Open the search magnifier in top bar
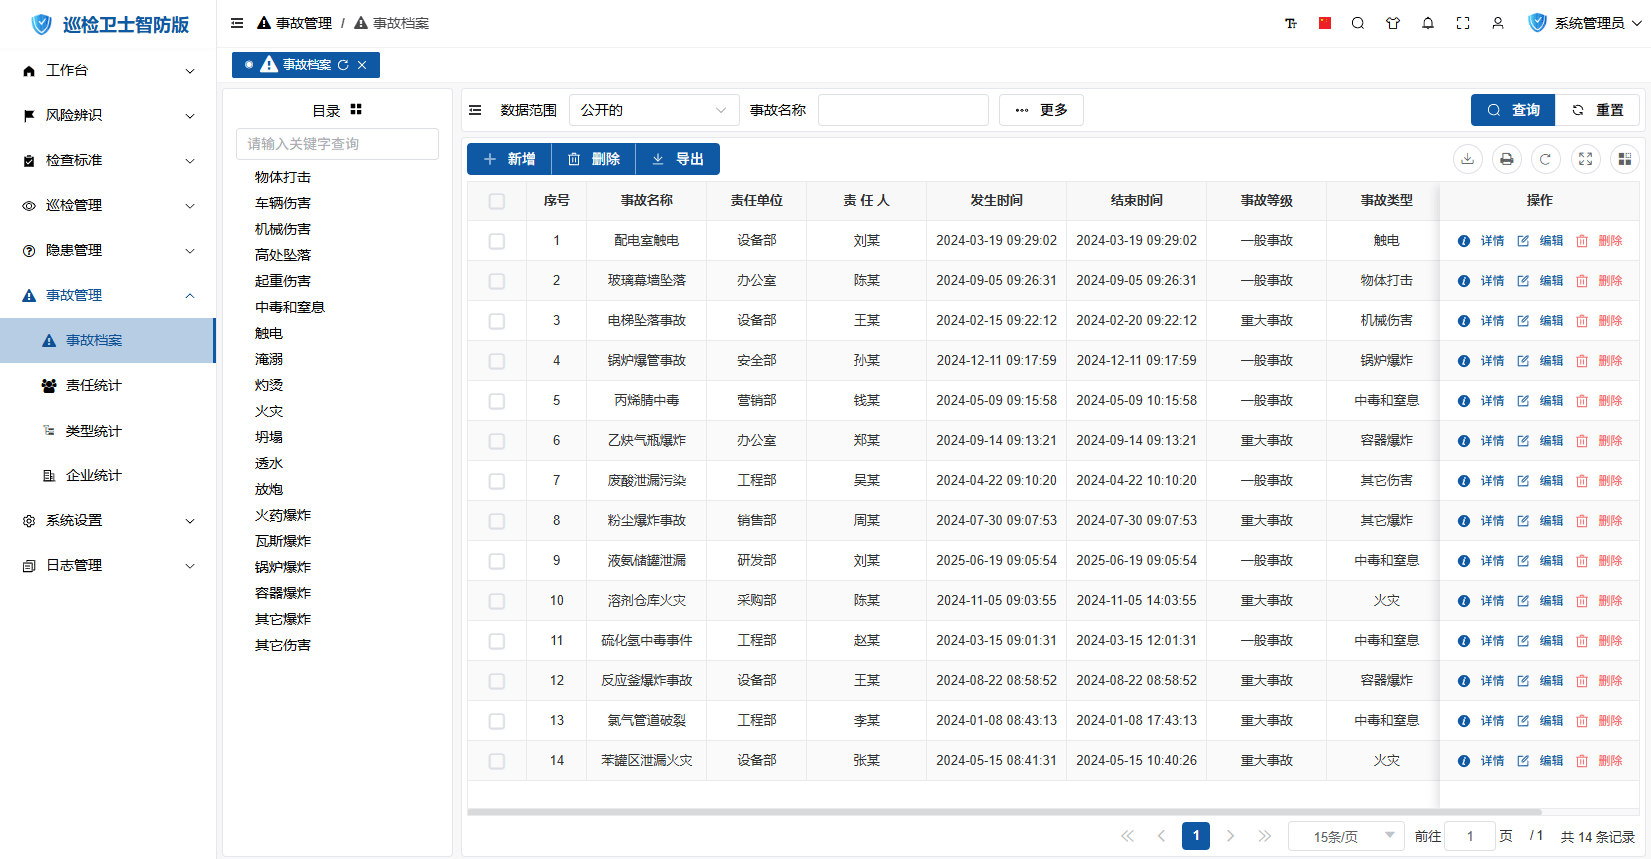The width and height of the screenshot is (1651, 859). (1358, 23)
